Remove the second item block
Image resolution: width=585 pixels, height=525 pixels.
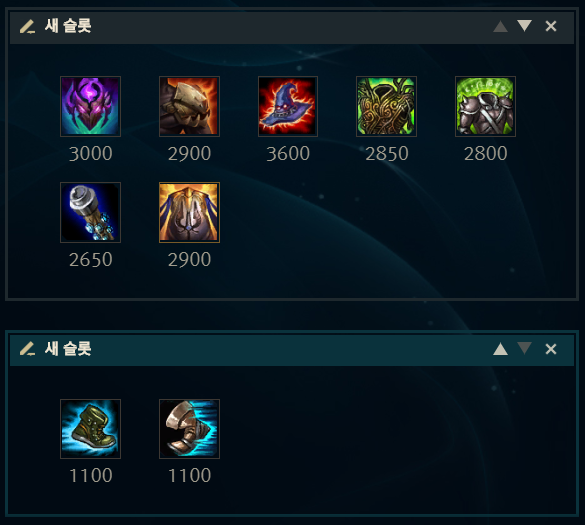551,349
